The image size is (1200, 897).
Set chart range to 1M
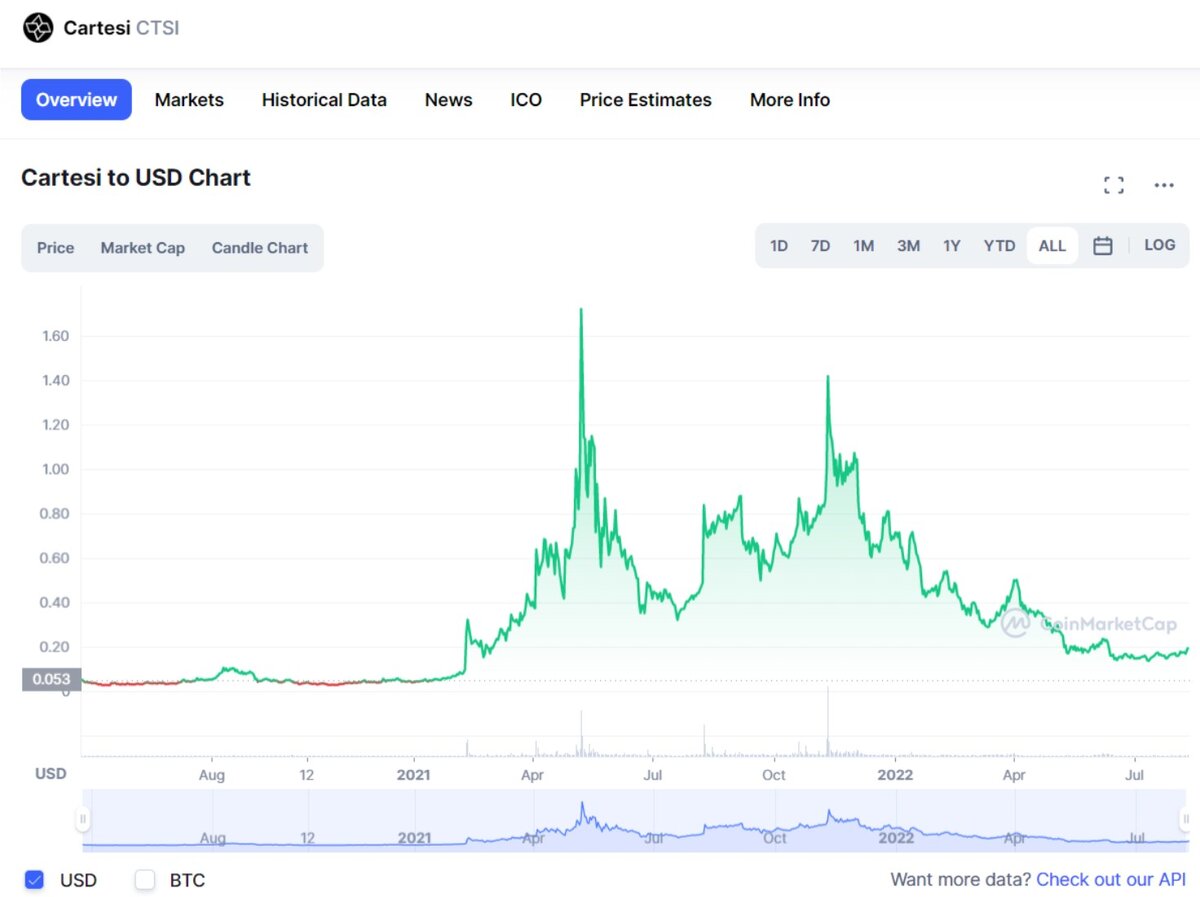[x=864, y=246]
